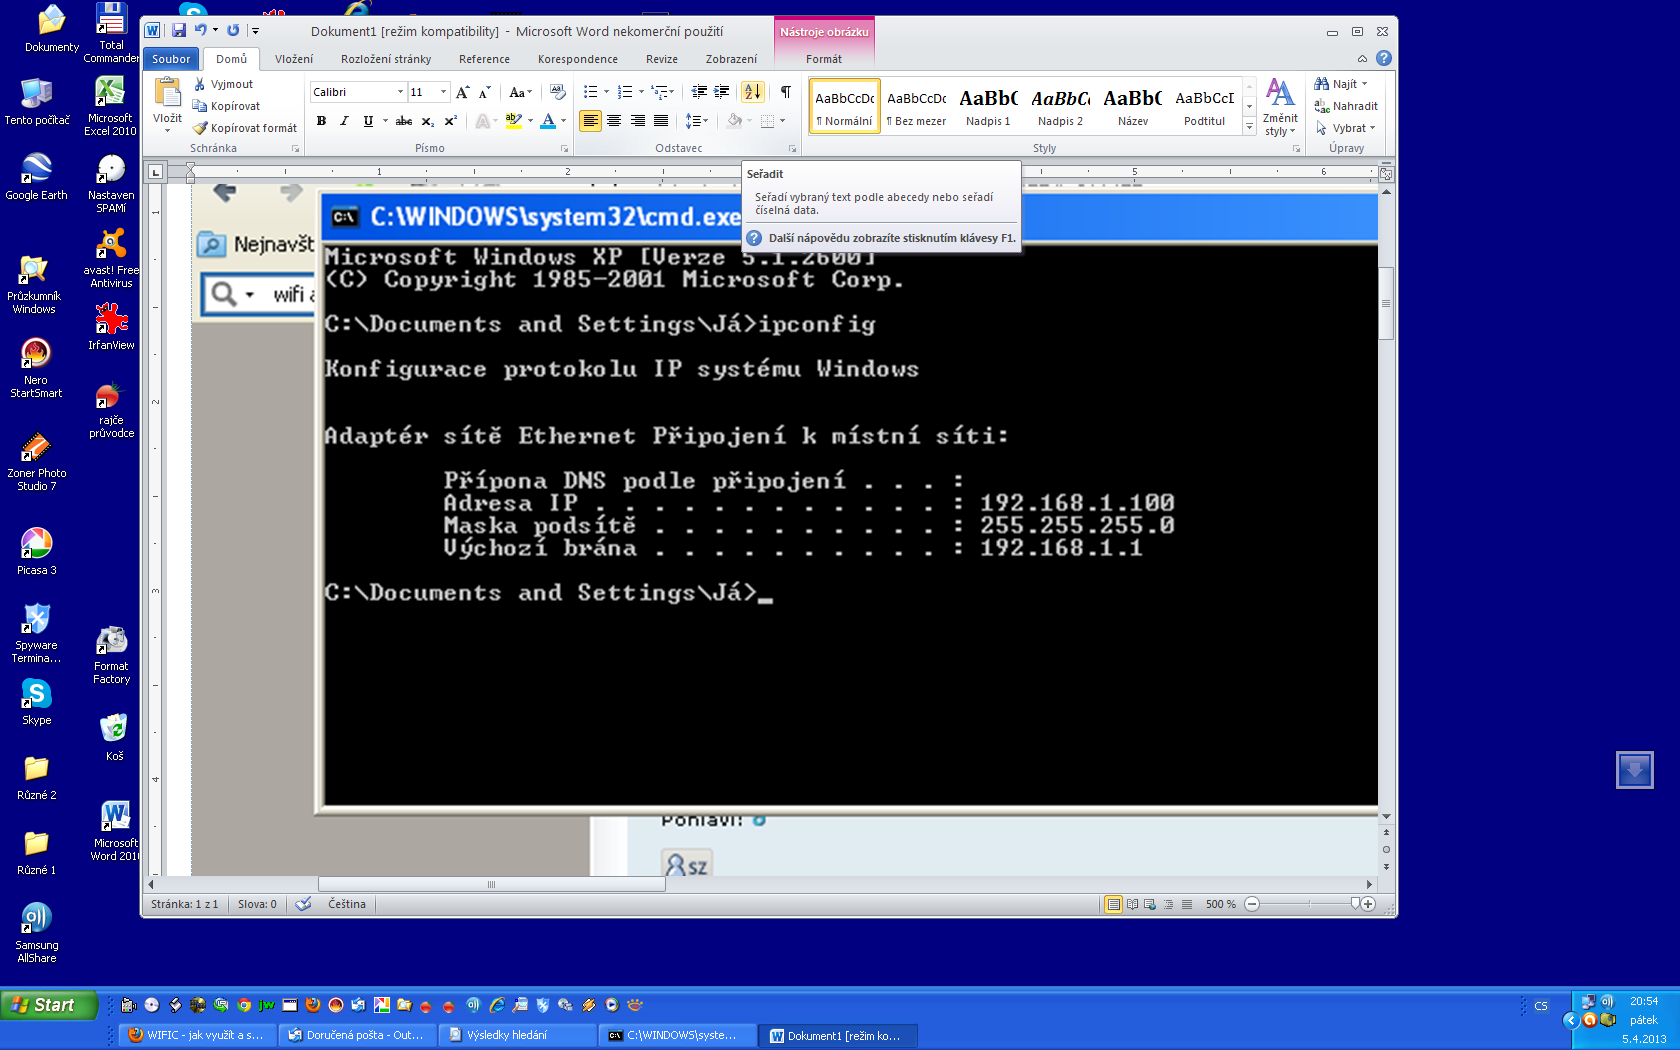Open the Change Case (Aa) dropdown
The height and width of the screenshot is (1050, 1680).
coord(520,92)
